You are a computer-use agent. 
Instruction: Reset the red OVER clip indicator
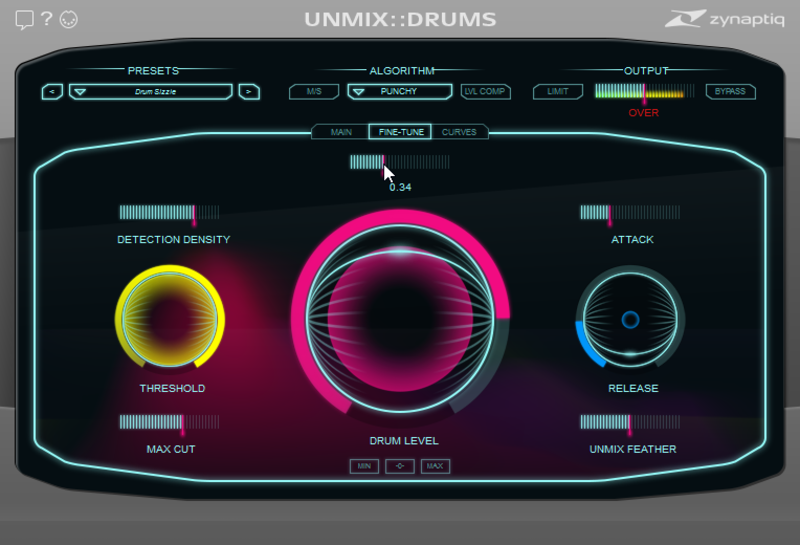coord(643,113)
